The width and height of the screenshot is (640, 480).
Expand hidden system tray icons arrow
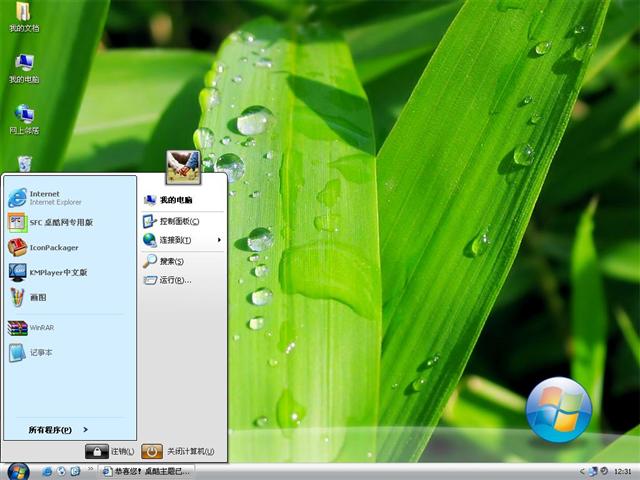pyautogui.click(x=582, y=471)
